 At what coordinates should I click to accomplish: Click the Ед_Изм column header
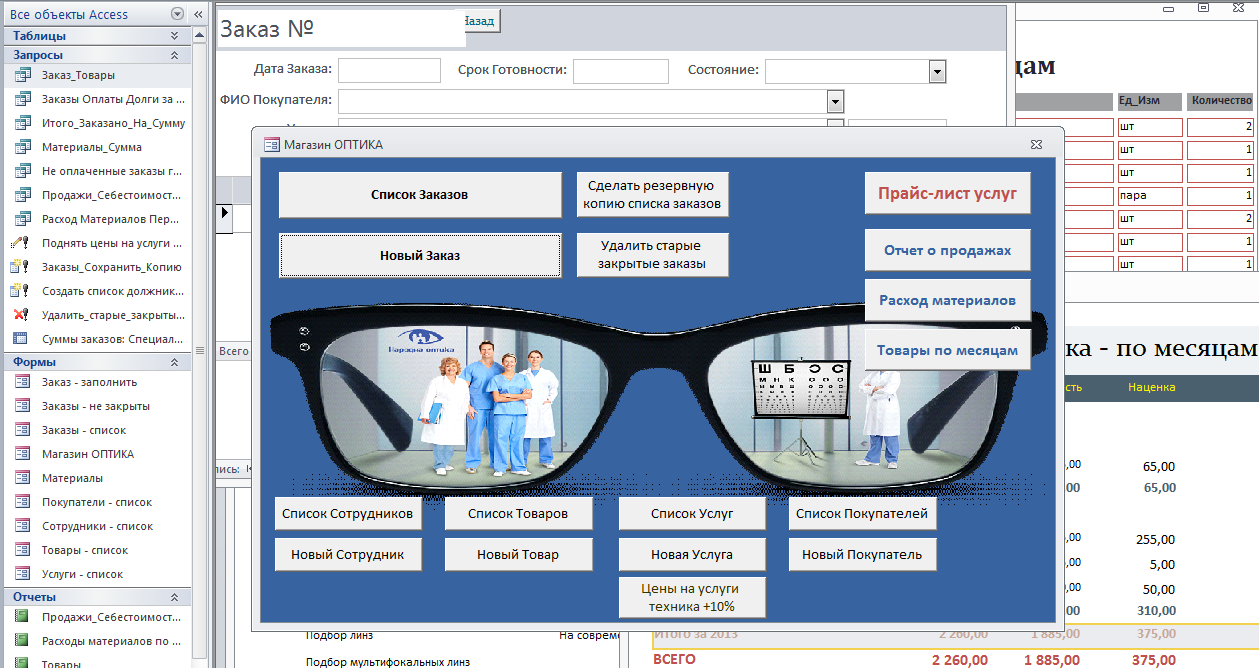click(1147, 101)
